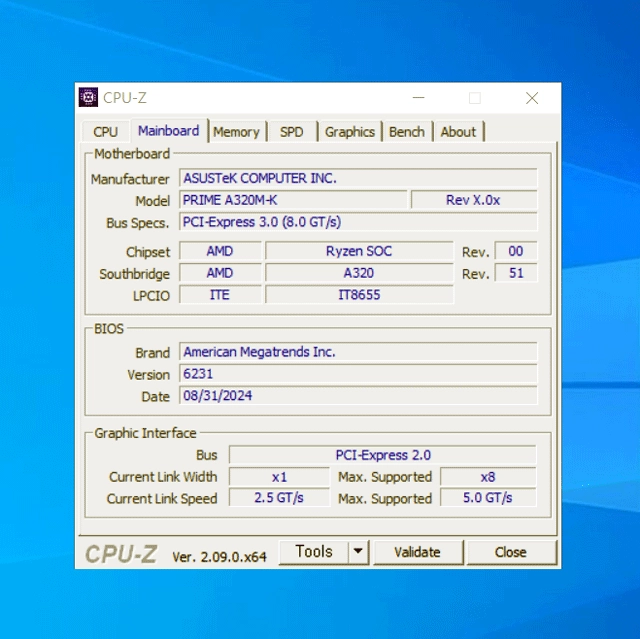Click the Graphic Interface group title
This screenshot has height=639, width=640.
(x=145, y=433)
